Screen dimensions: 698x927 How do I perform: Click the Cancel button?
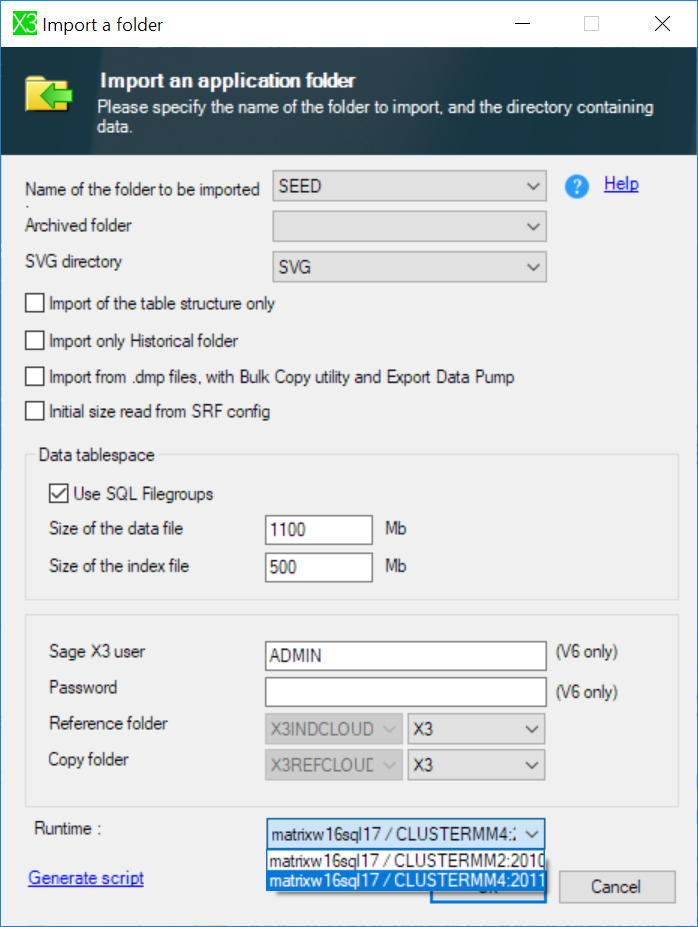tap(616, 886)
